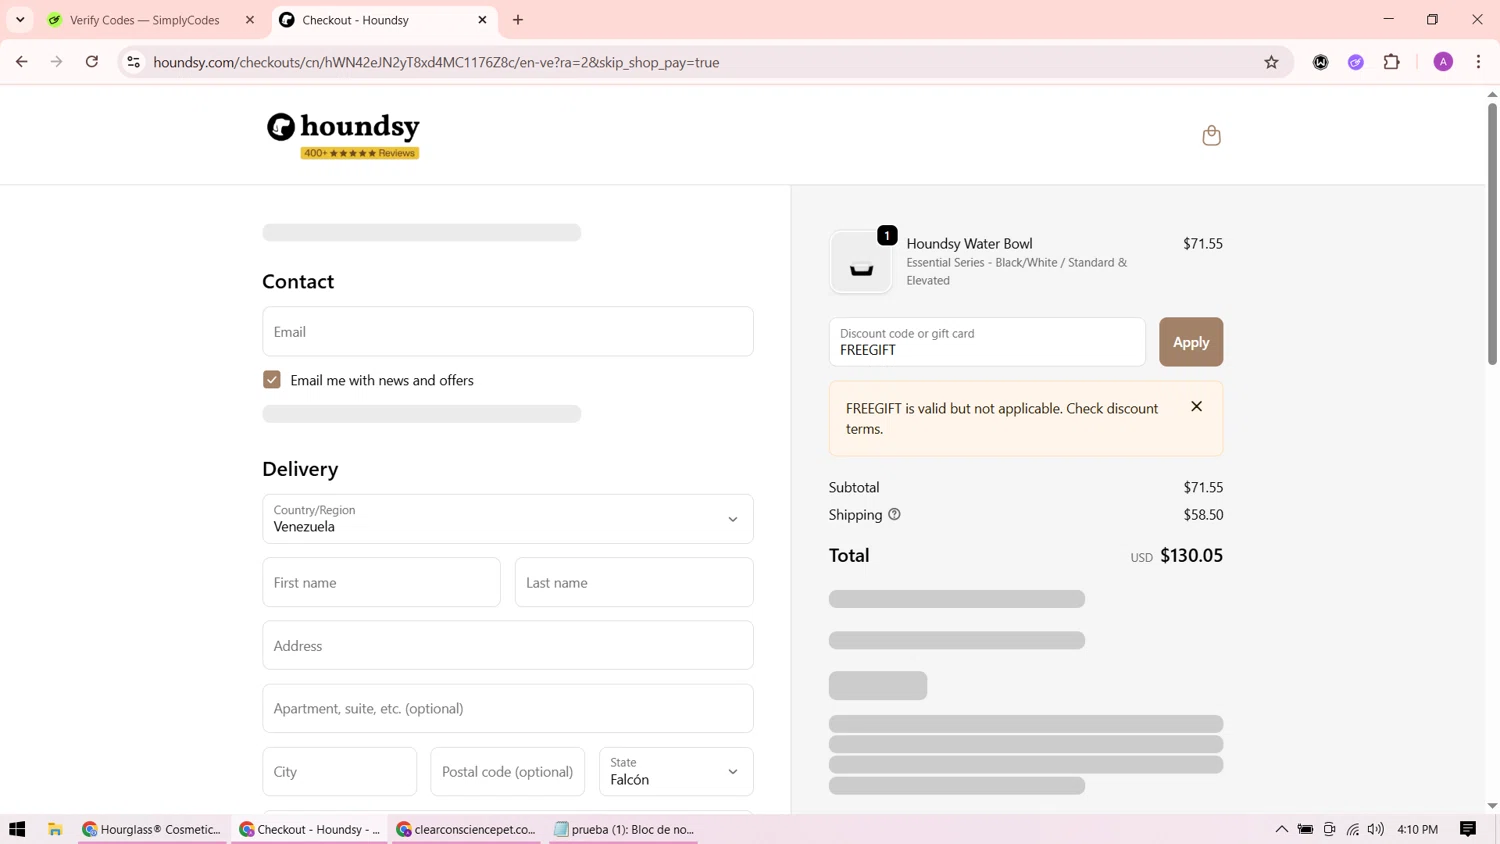The image size is (1500, 844).
Task: Click the 400+ Reviews badge
Action: [x=360, y=153]
